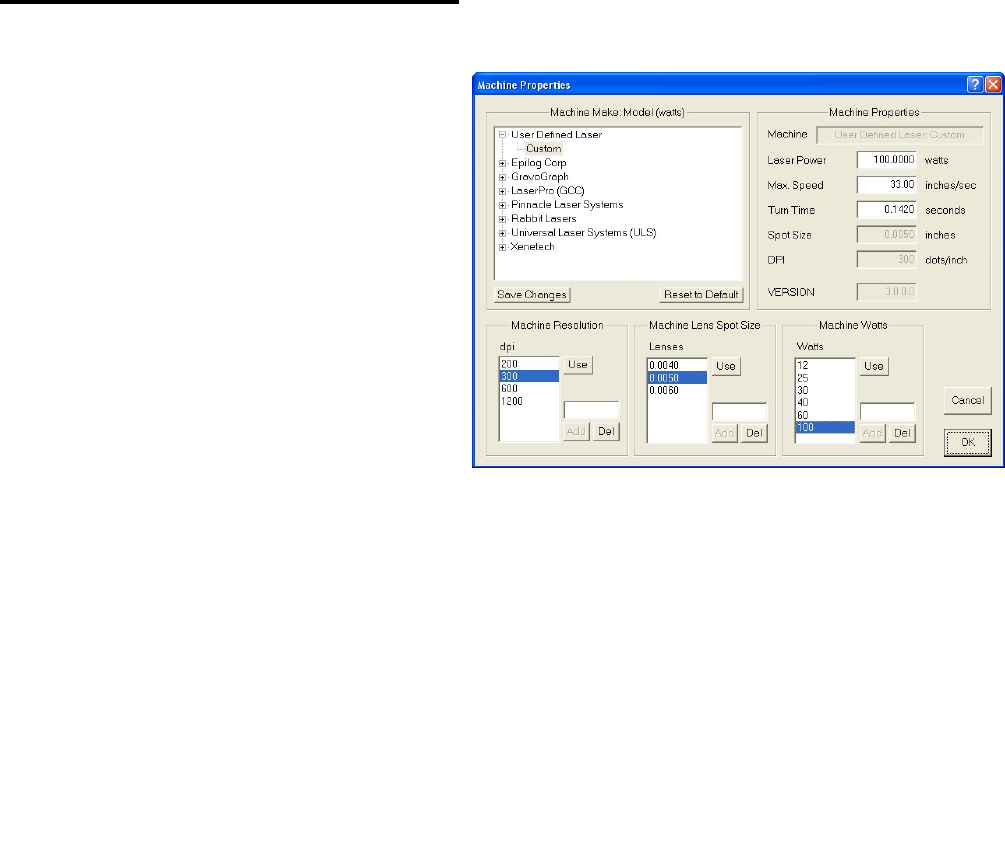Click the OK button

pyautogui.click(x=968, y=442)
